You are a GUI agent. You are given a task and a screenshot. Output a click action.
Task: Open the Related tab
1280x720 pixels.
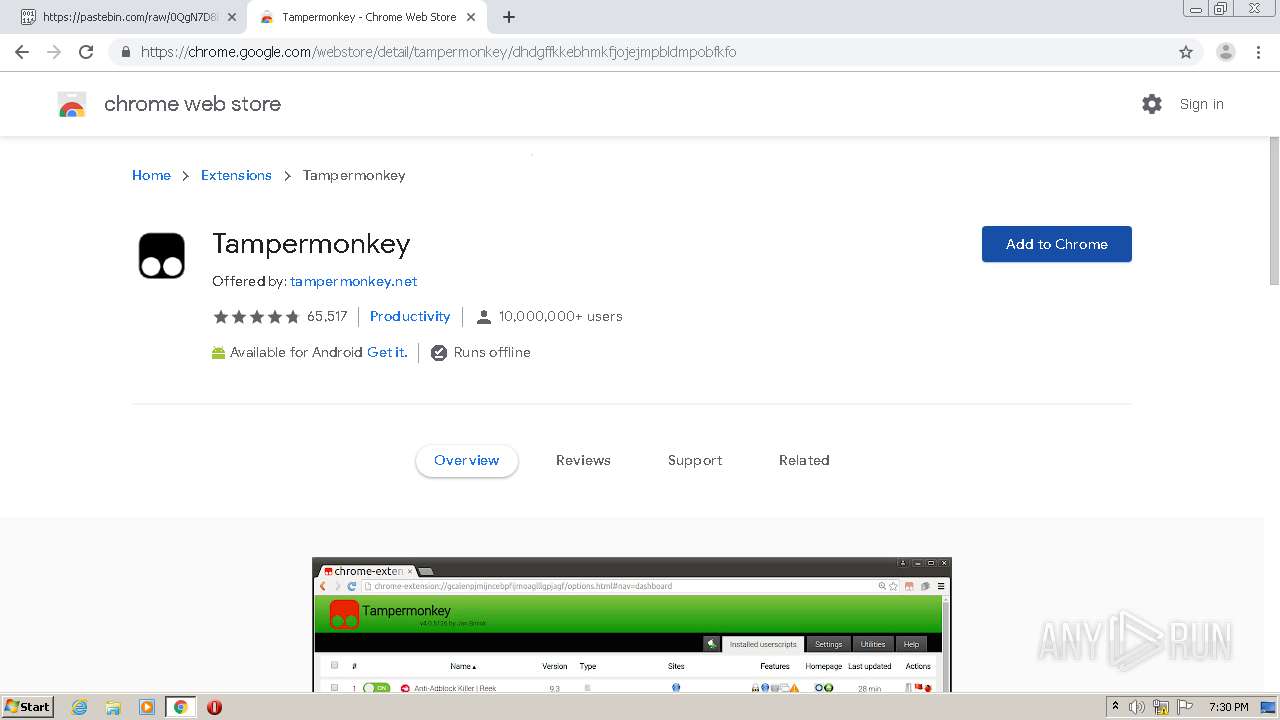tap(804, 461)
